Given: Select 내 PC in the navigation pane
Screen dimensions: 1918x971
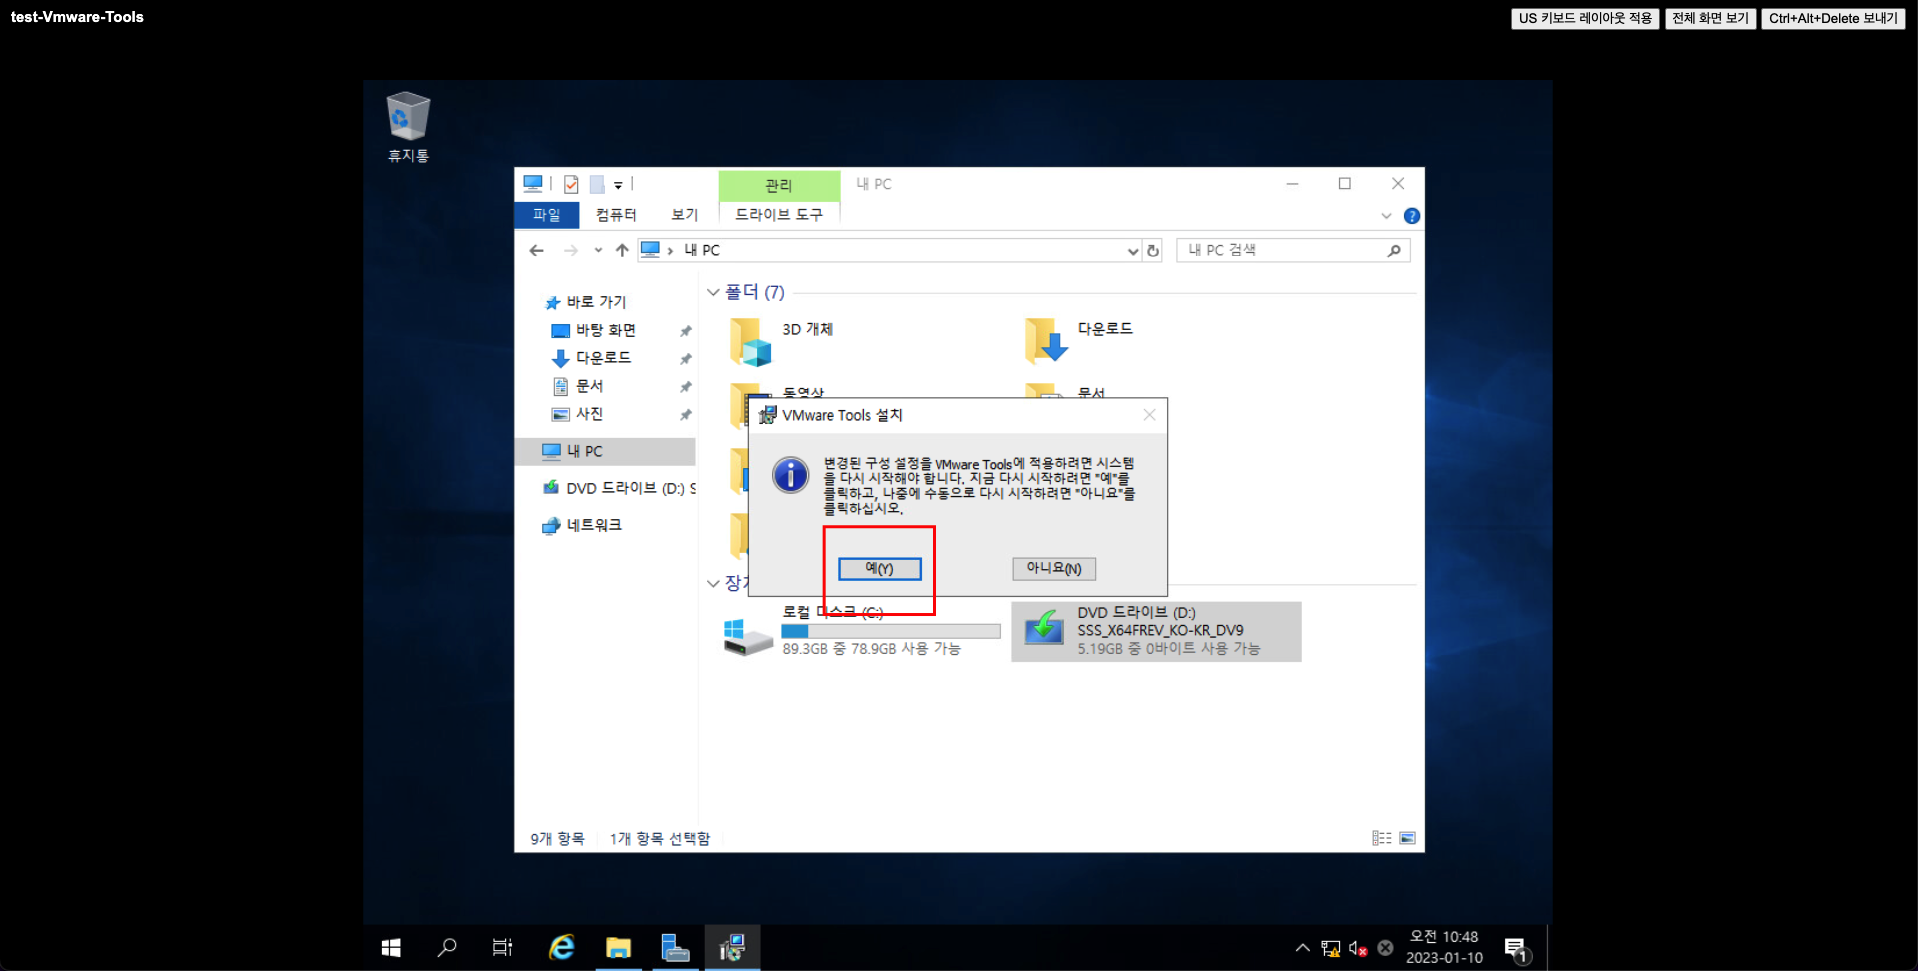Looking at the screenshot, I should pyautogui.click(x=605, y=451).
